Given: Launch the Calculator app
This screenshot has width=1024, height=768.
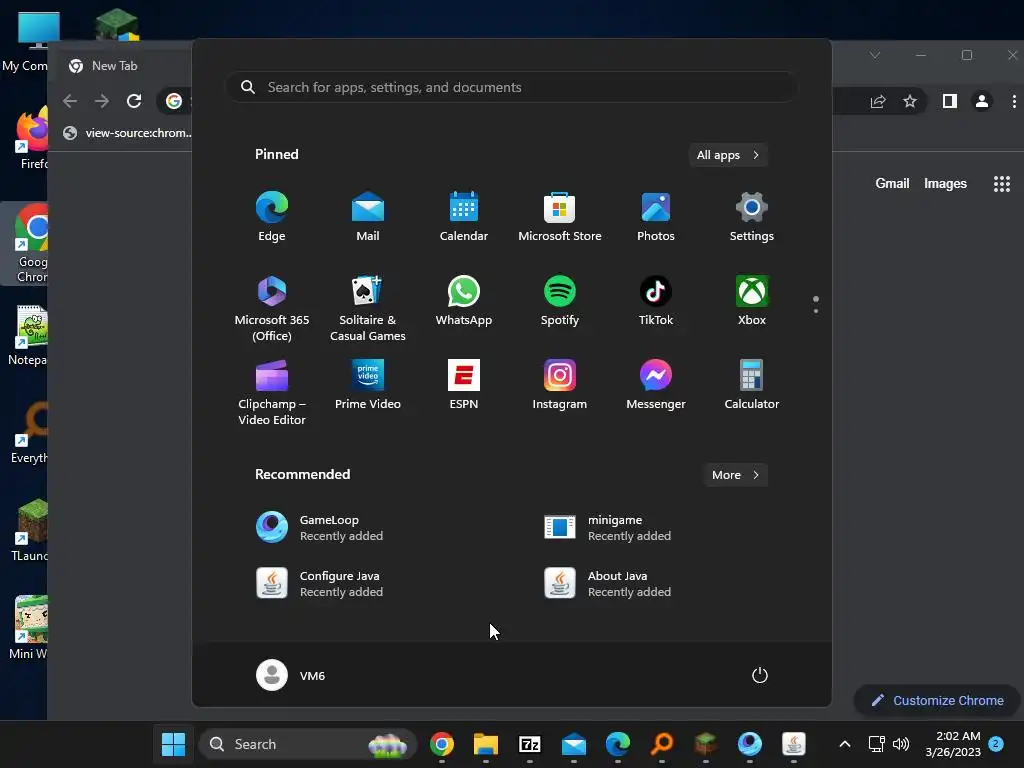Looking at the screenshot, I should pos(752,385).
